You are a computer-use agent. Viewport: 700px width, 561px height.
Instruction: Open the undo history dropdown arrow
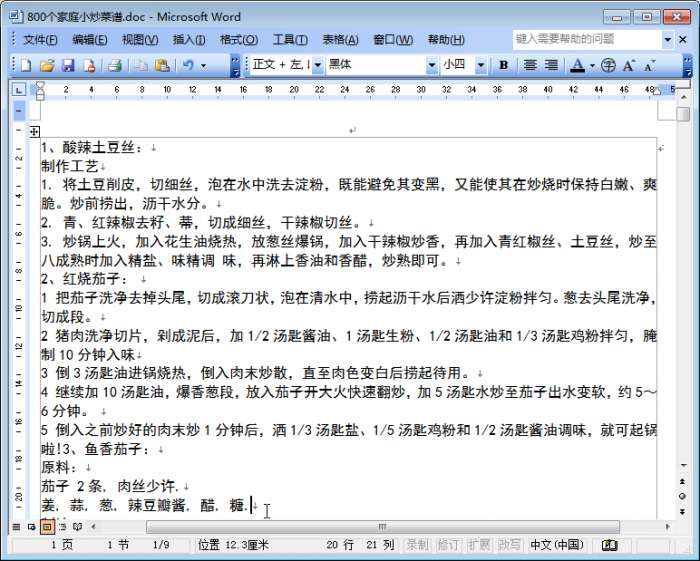[204, 66]
